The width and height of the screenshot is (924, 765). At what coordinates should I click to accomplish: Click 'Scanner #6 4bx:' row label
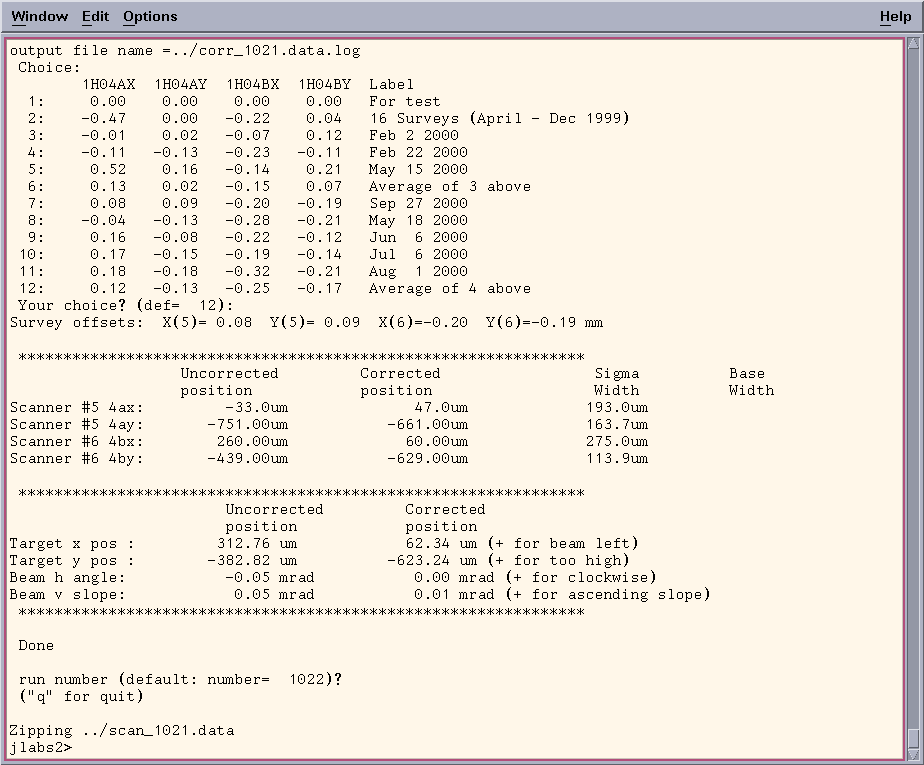(x=77, y=442)
